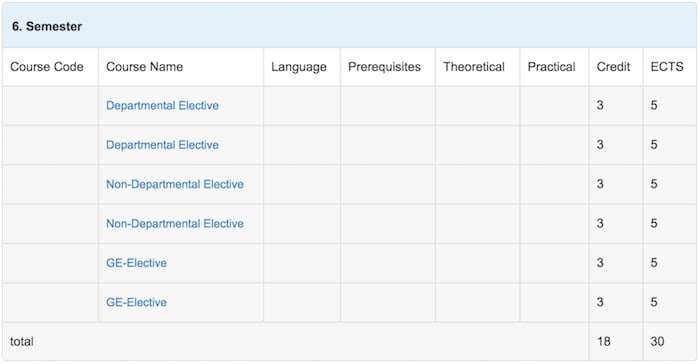Open the first GE-Elective link
700x364 pixels.
tap(137, 263)
